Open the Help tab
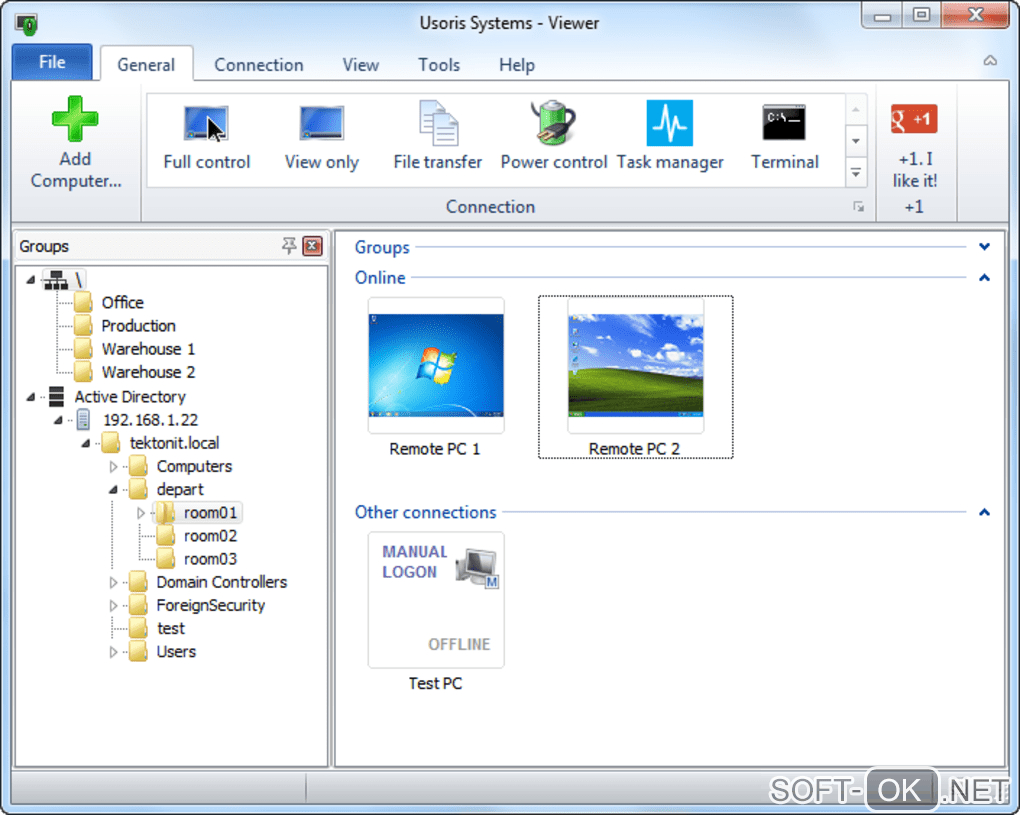Viewport: 1020px width, 815px height. click(x=517, y=65)
